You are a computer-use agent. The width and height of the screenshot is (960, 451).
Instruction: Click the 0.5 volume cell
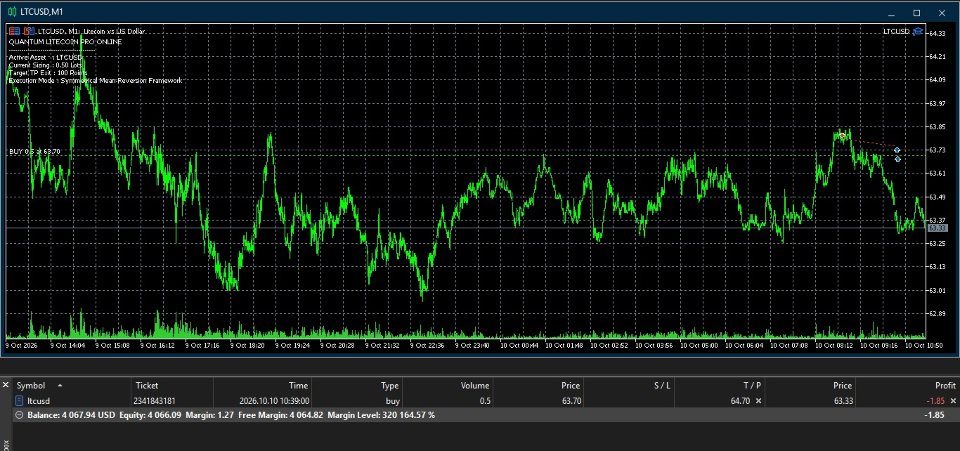tap(484, 401)
